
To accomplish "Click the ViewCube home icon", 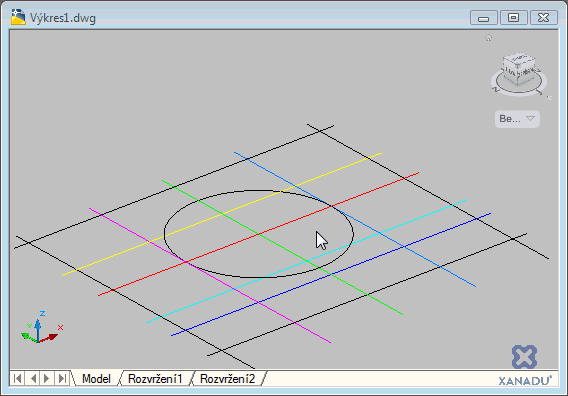I will pos(489,38).
